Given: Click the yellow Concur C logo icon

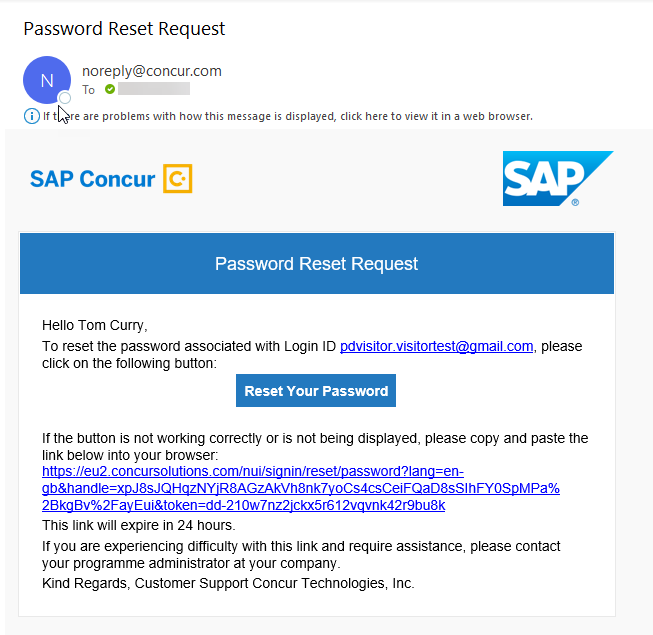Looking at the screenshot, I should coord(177,179).
